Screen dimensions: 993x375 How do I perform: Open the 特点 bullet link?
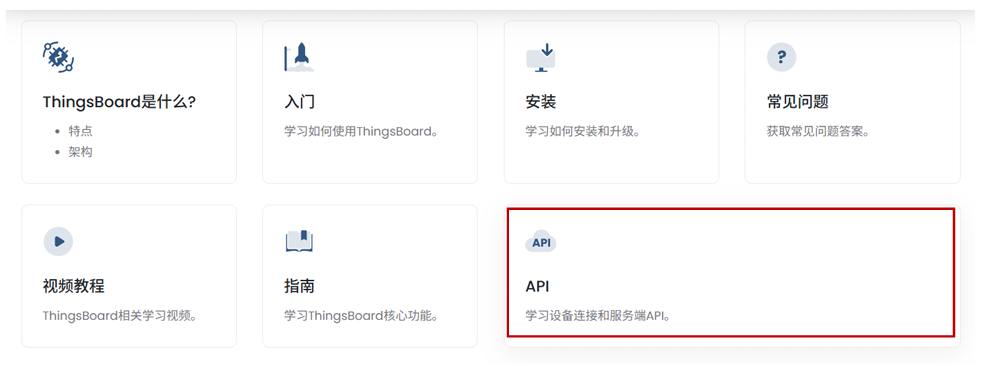tap(81, 132)
